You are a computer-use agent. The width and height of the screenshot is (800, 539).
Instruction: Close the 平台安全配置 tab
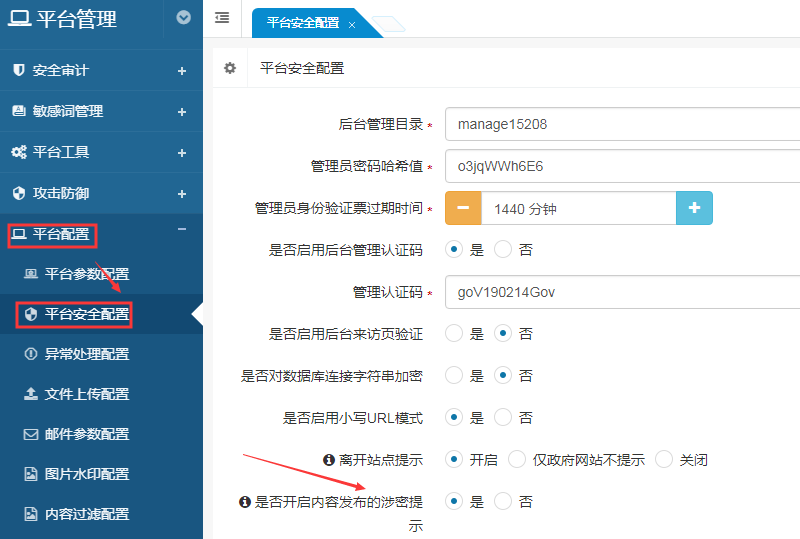pyautogui.click(x=352, y=24)
